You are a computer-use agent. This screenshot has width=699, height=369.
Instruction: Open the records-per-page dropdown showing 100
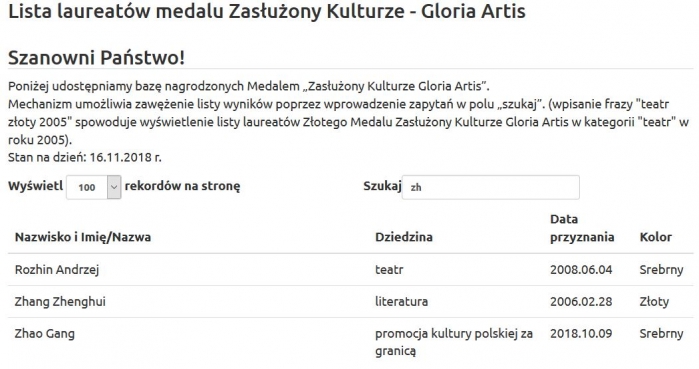point(94,187)
